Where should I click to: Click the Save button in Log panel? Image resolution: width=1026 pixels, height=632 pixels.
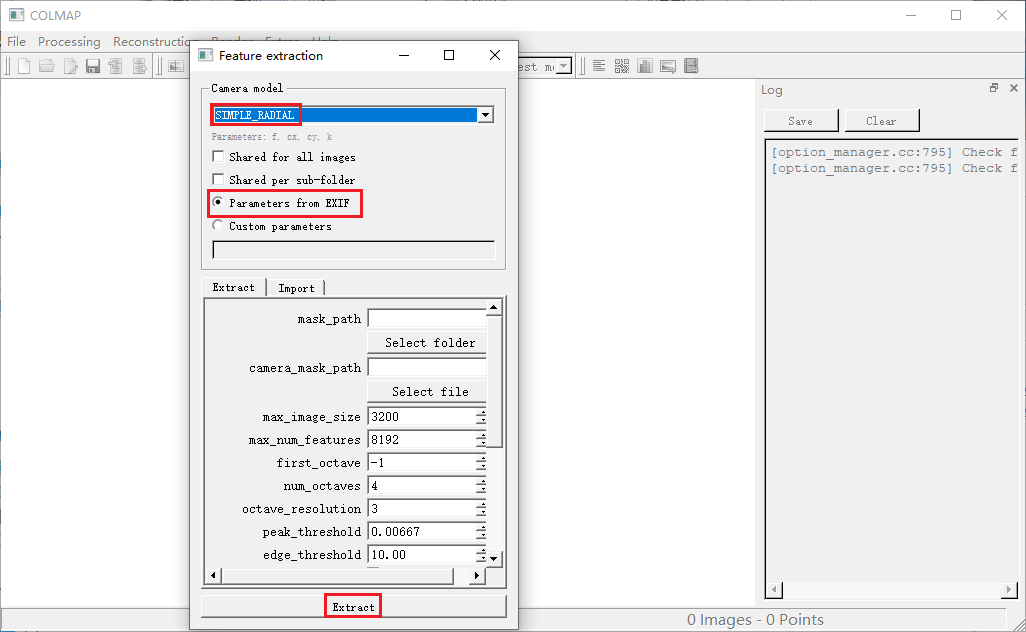click(801, 120)
